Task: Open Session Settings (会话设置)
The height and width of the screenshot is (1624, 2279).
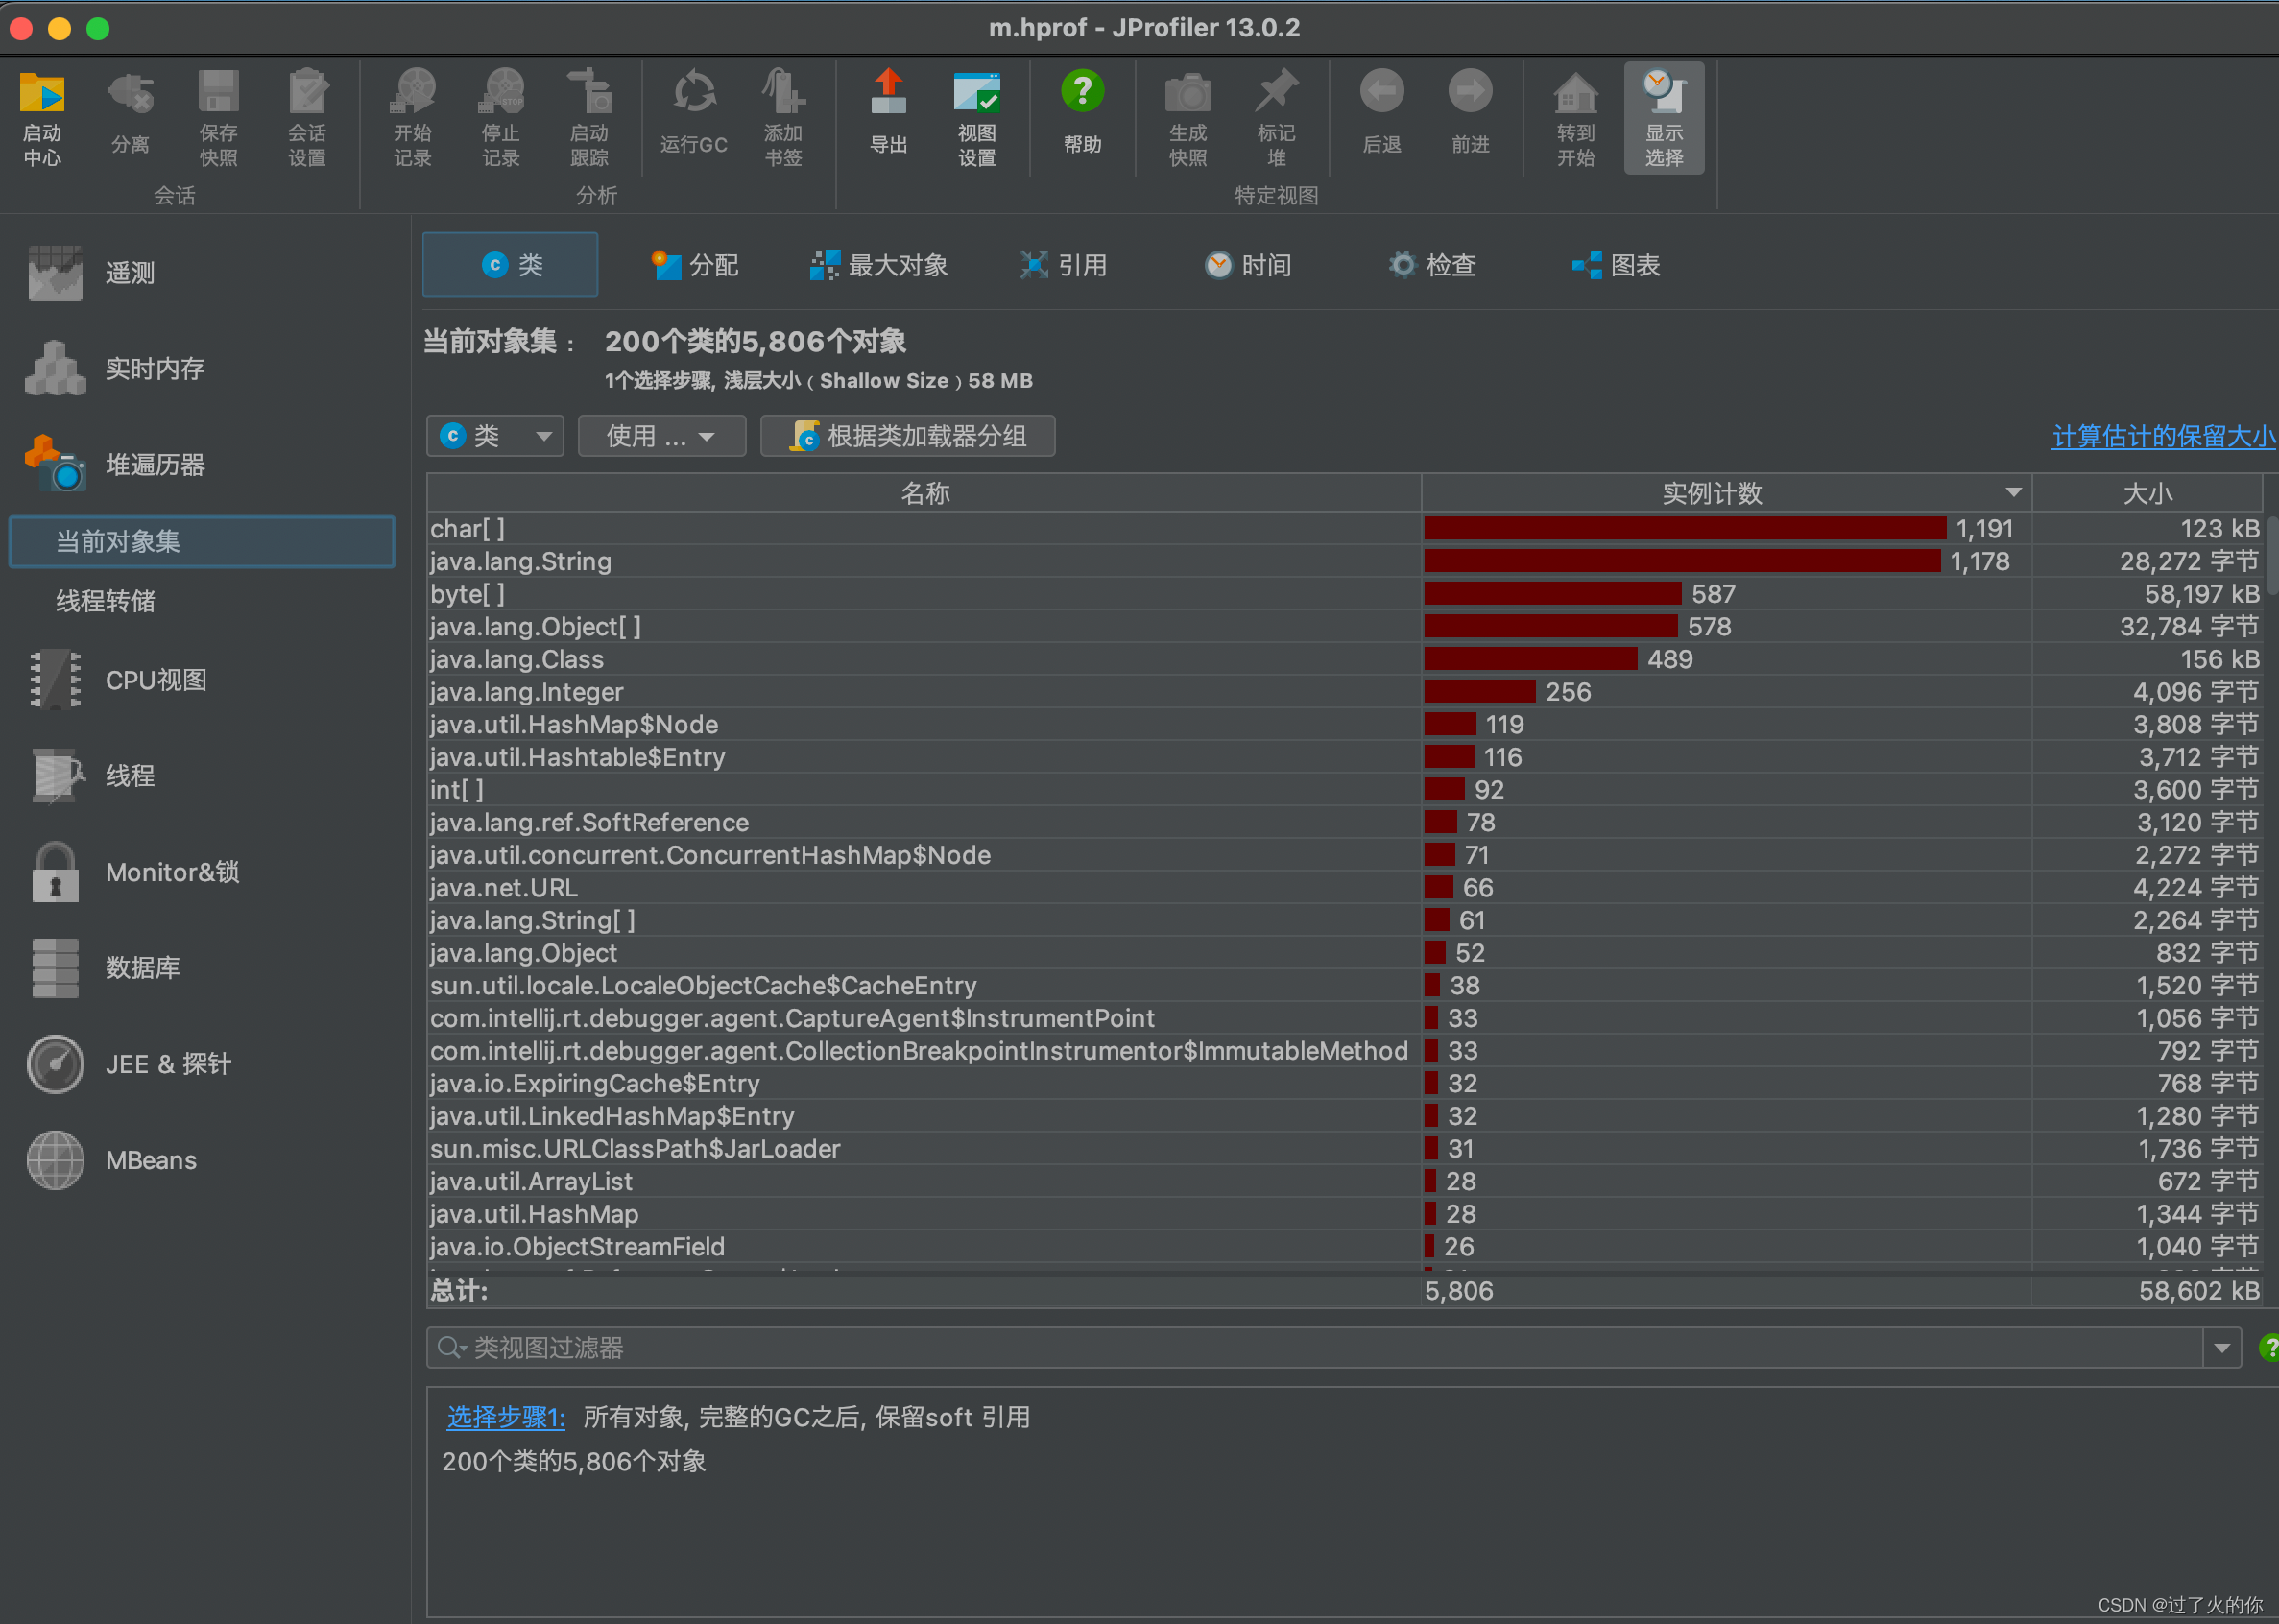Action: click(307, 118)
